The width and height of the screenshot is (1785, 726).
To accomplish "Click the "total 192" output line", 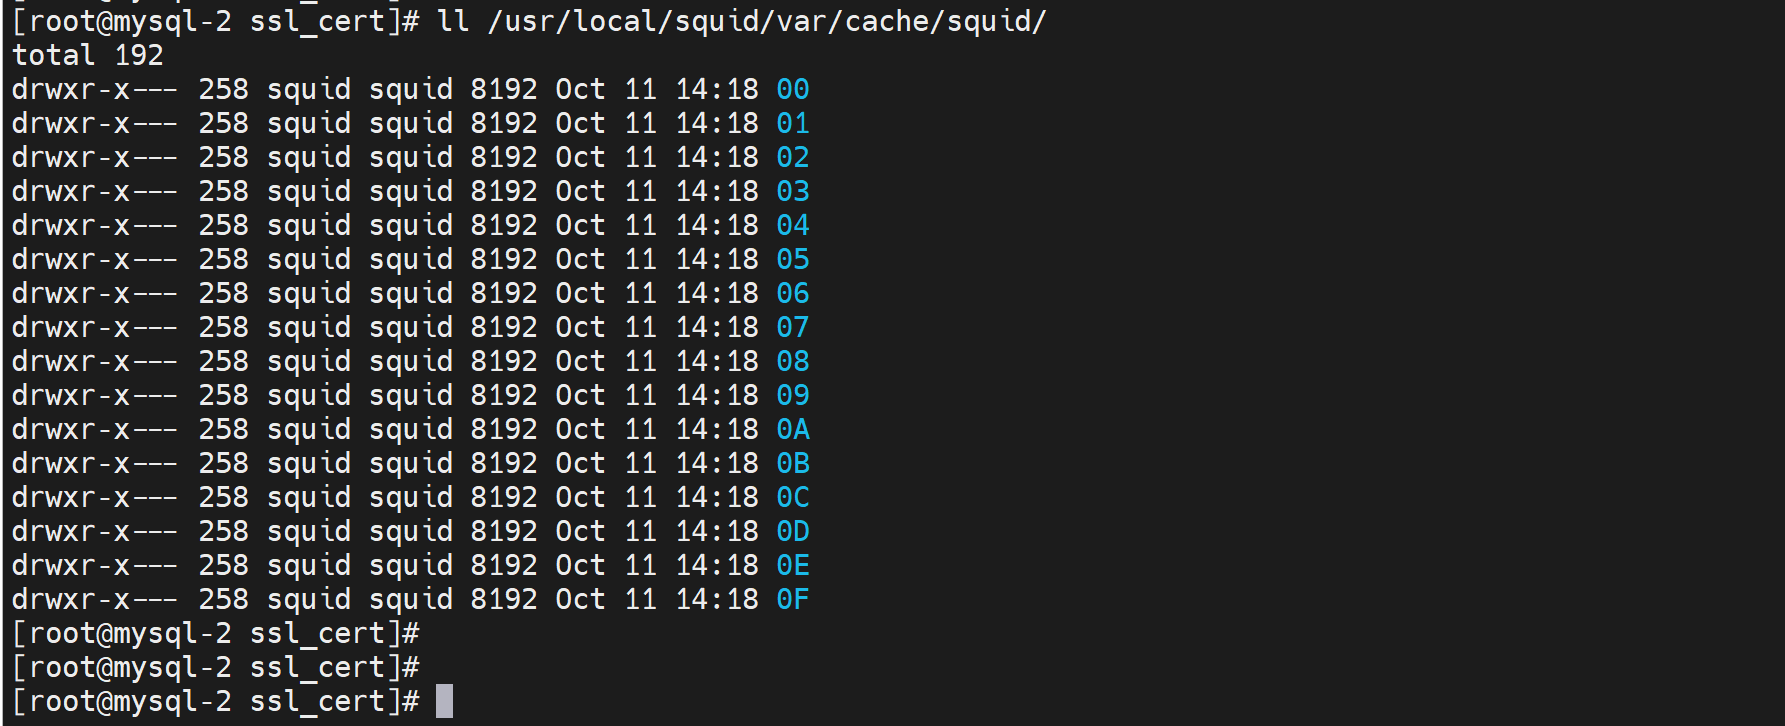I will (x=87, y=56).
